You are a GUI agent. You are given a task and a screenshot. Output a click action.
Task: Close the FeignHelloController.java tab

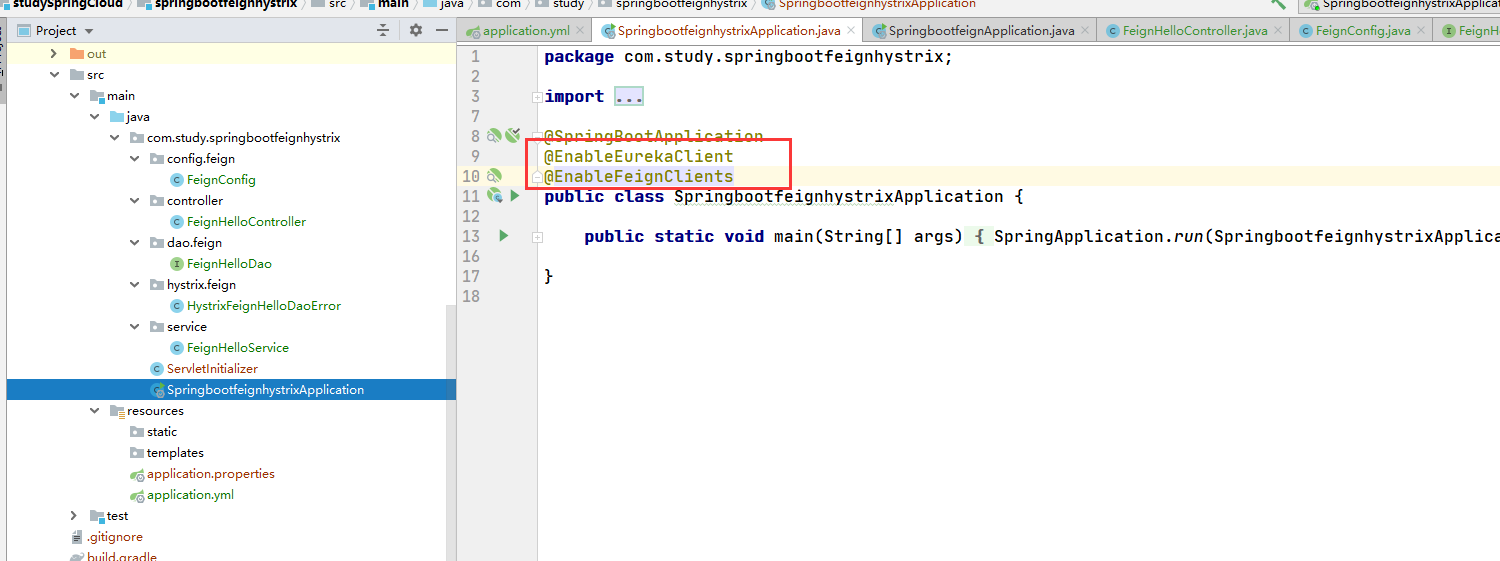(x=1278, y=31)
